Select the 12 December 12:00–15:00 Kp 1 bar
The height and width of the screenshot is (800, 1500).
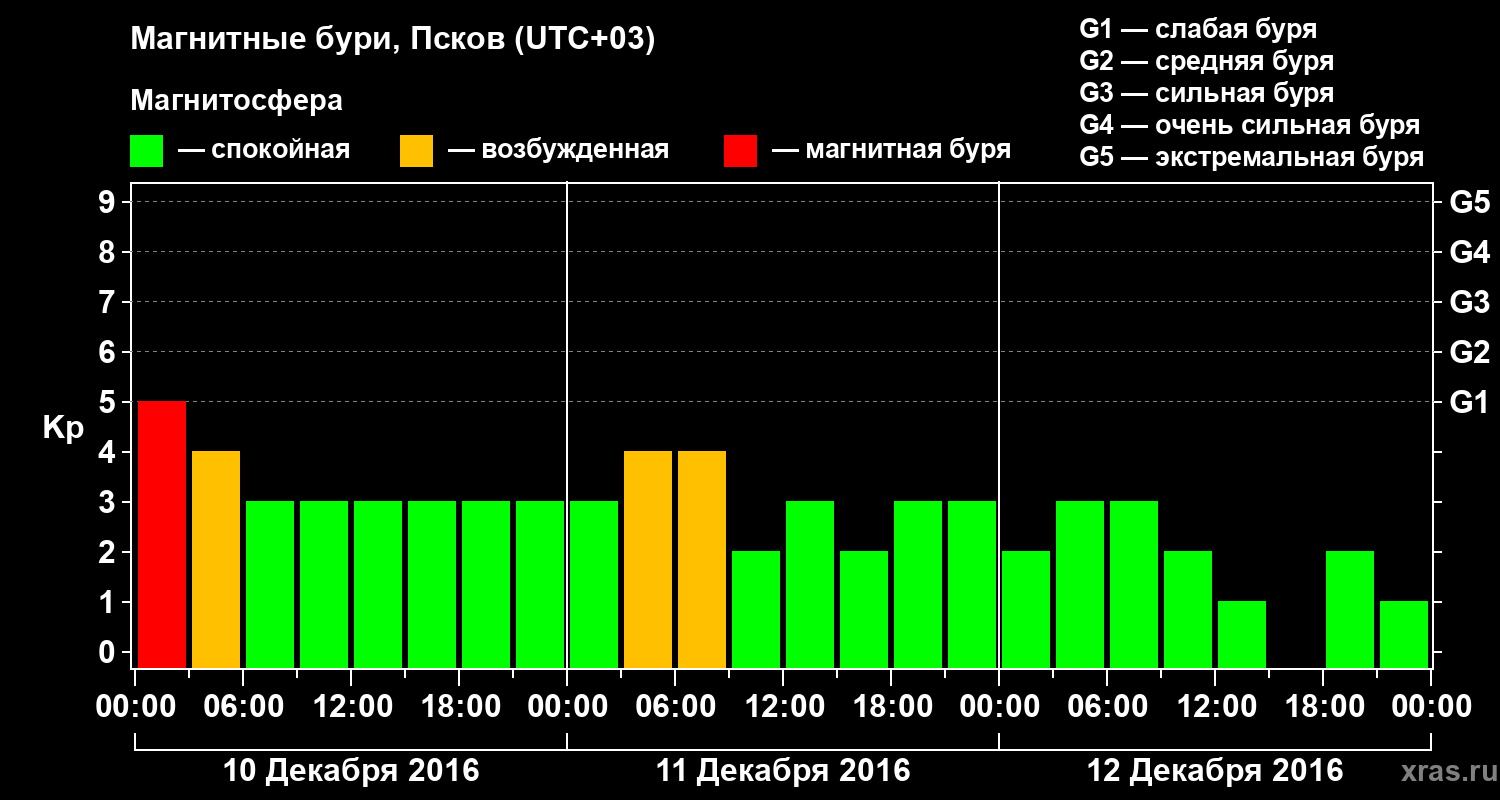[1242, 634]
